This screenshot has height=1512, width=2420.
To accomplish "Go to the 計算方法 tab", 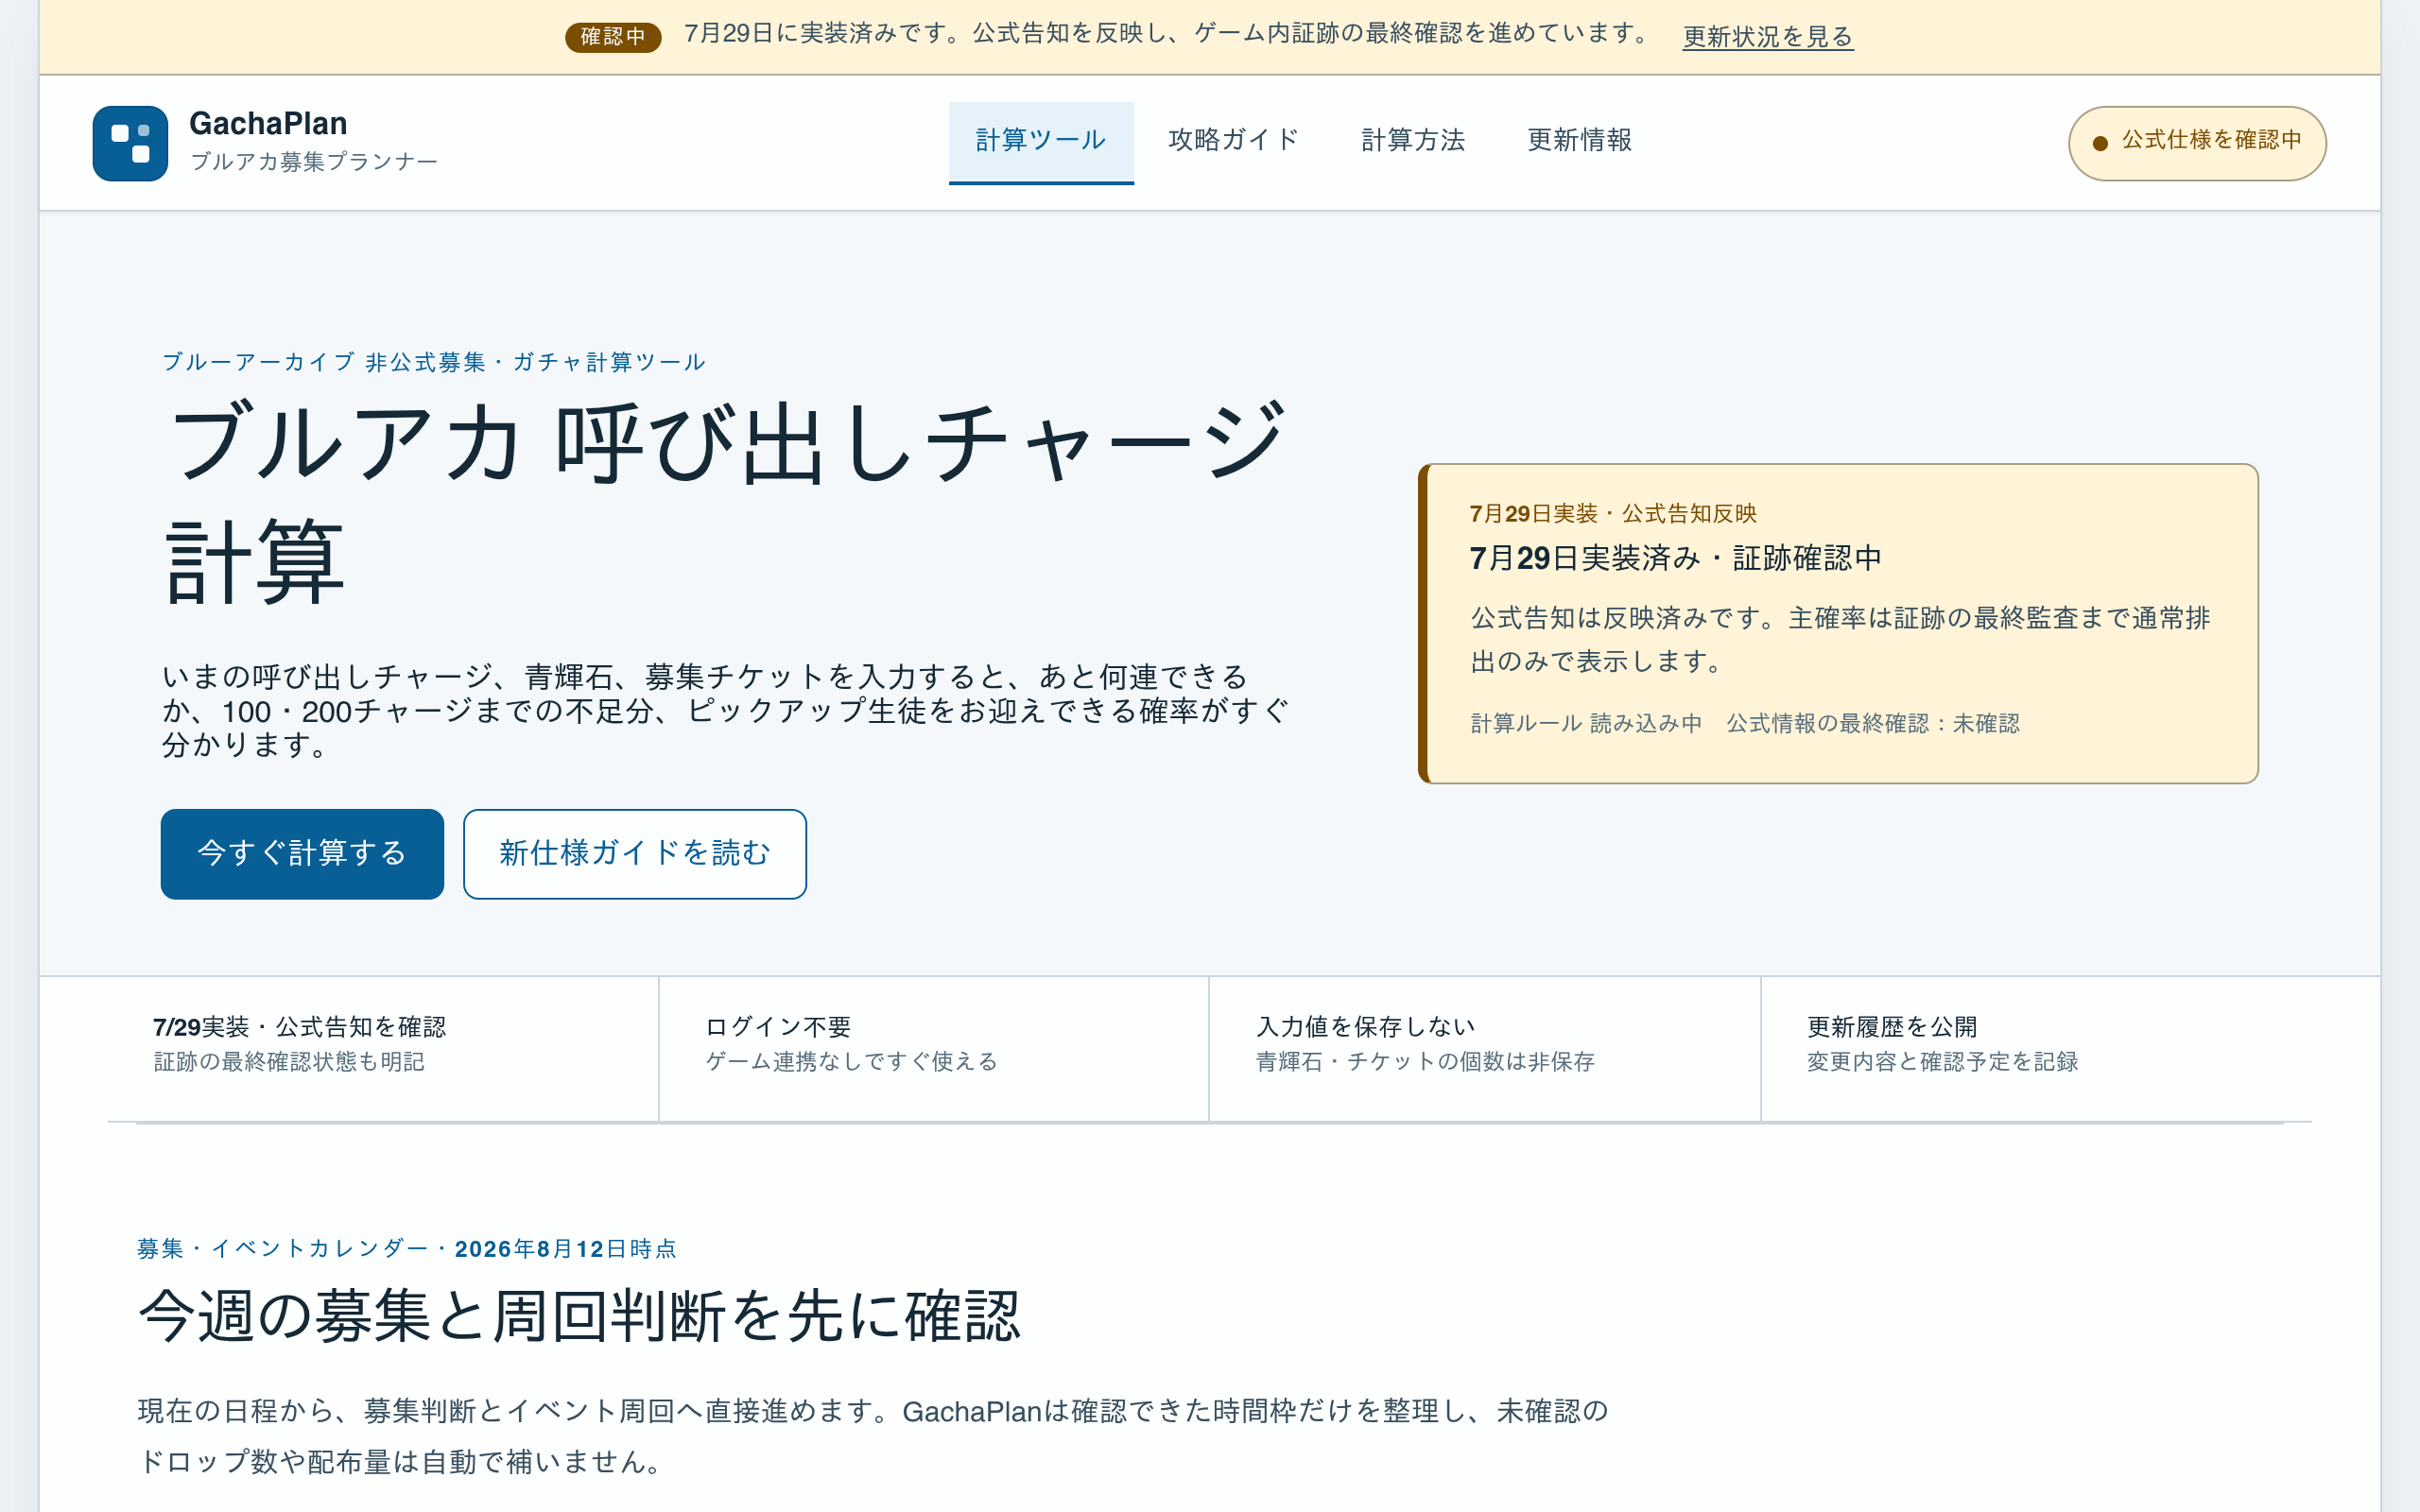I will (1413, 141).
